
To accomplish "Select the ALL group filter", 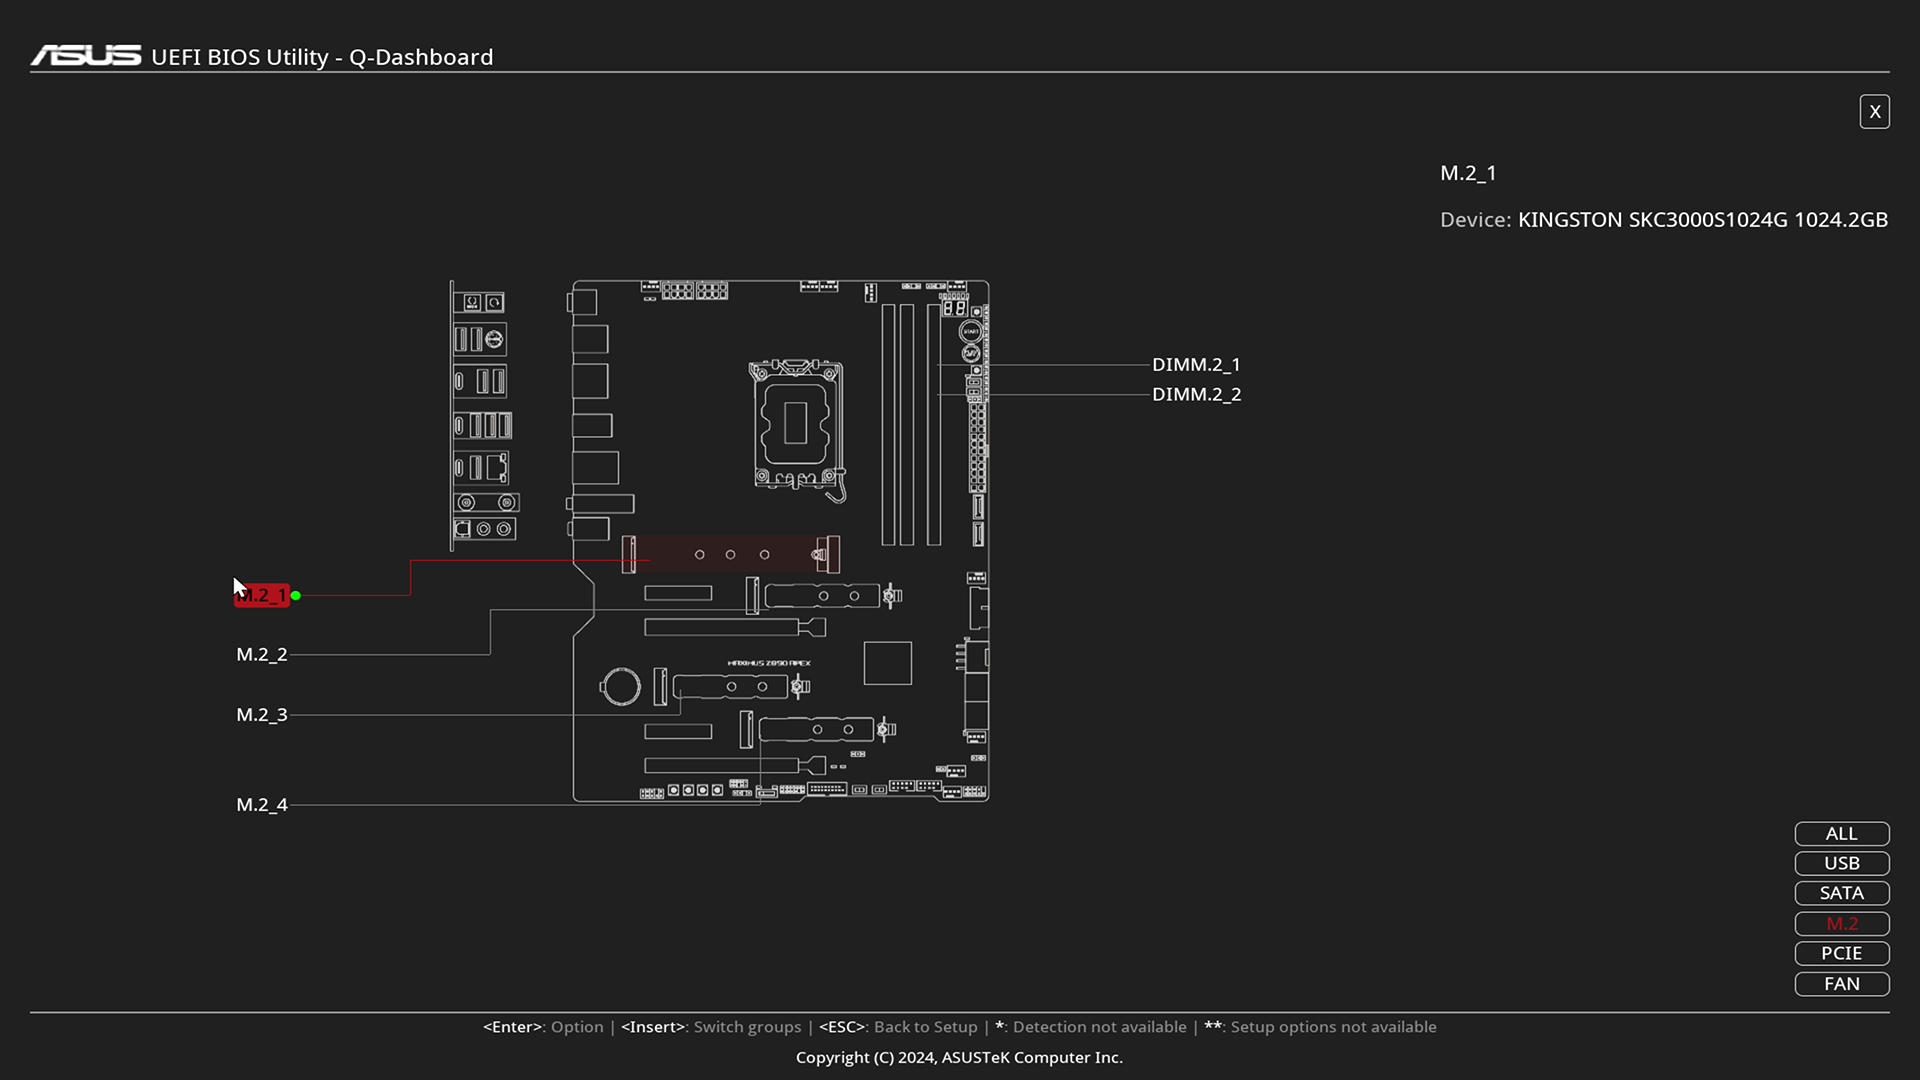I will click(1841, 834).
